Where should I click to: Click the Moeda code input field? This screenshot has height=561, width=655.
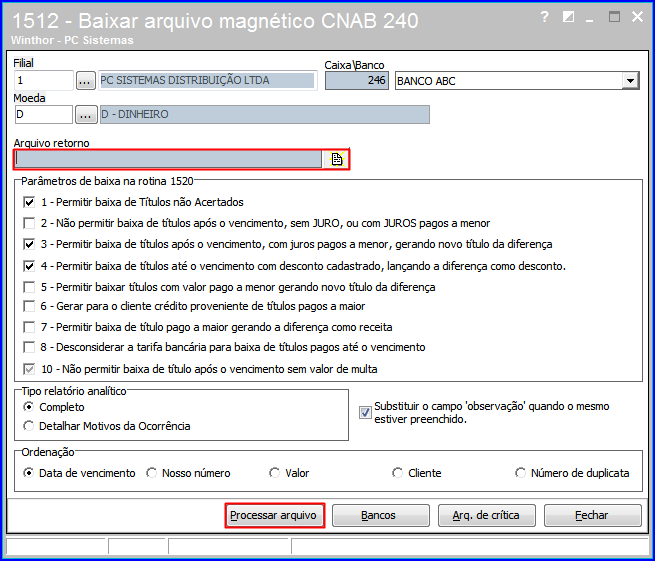[x=44, y=114]
